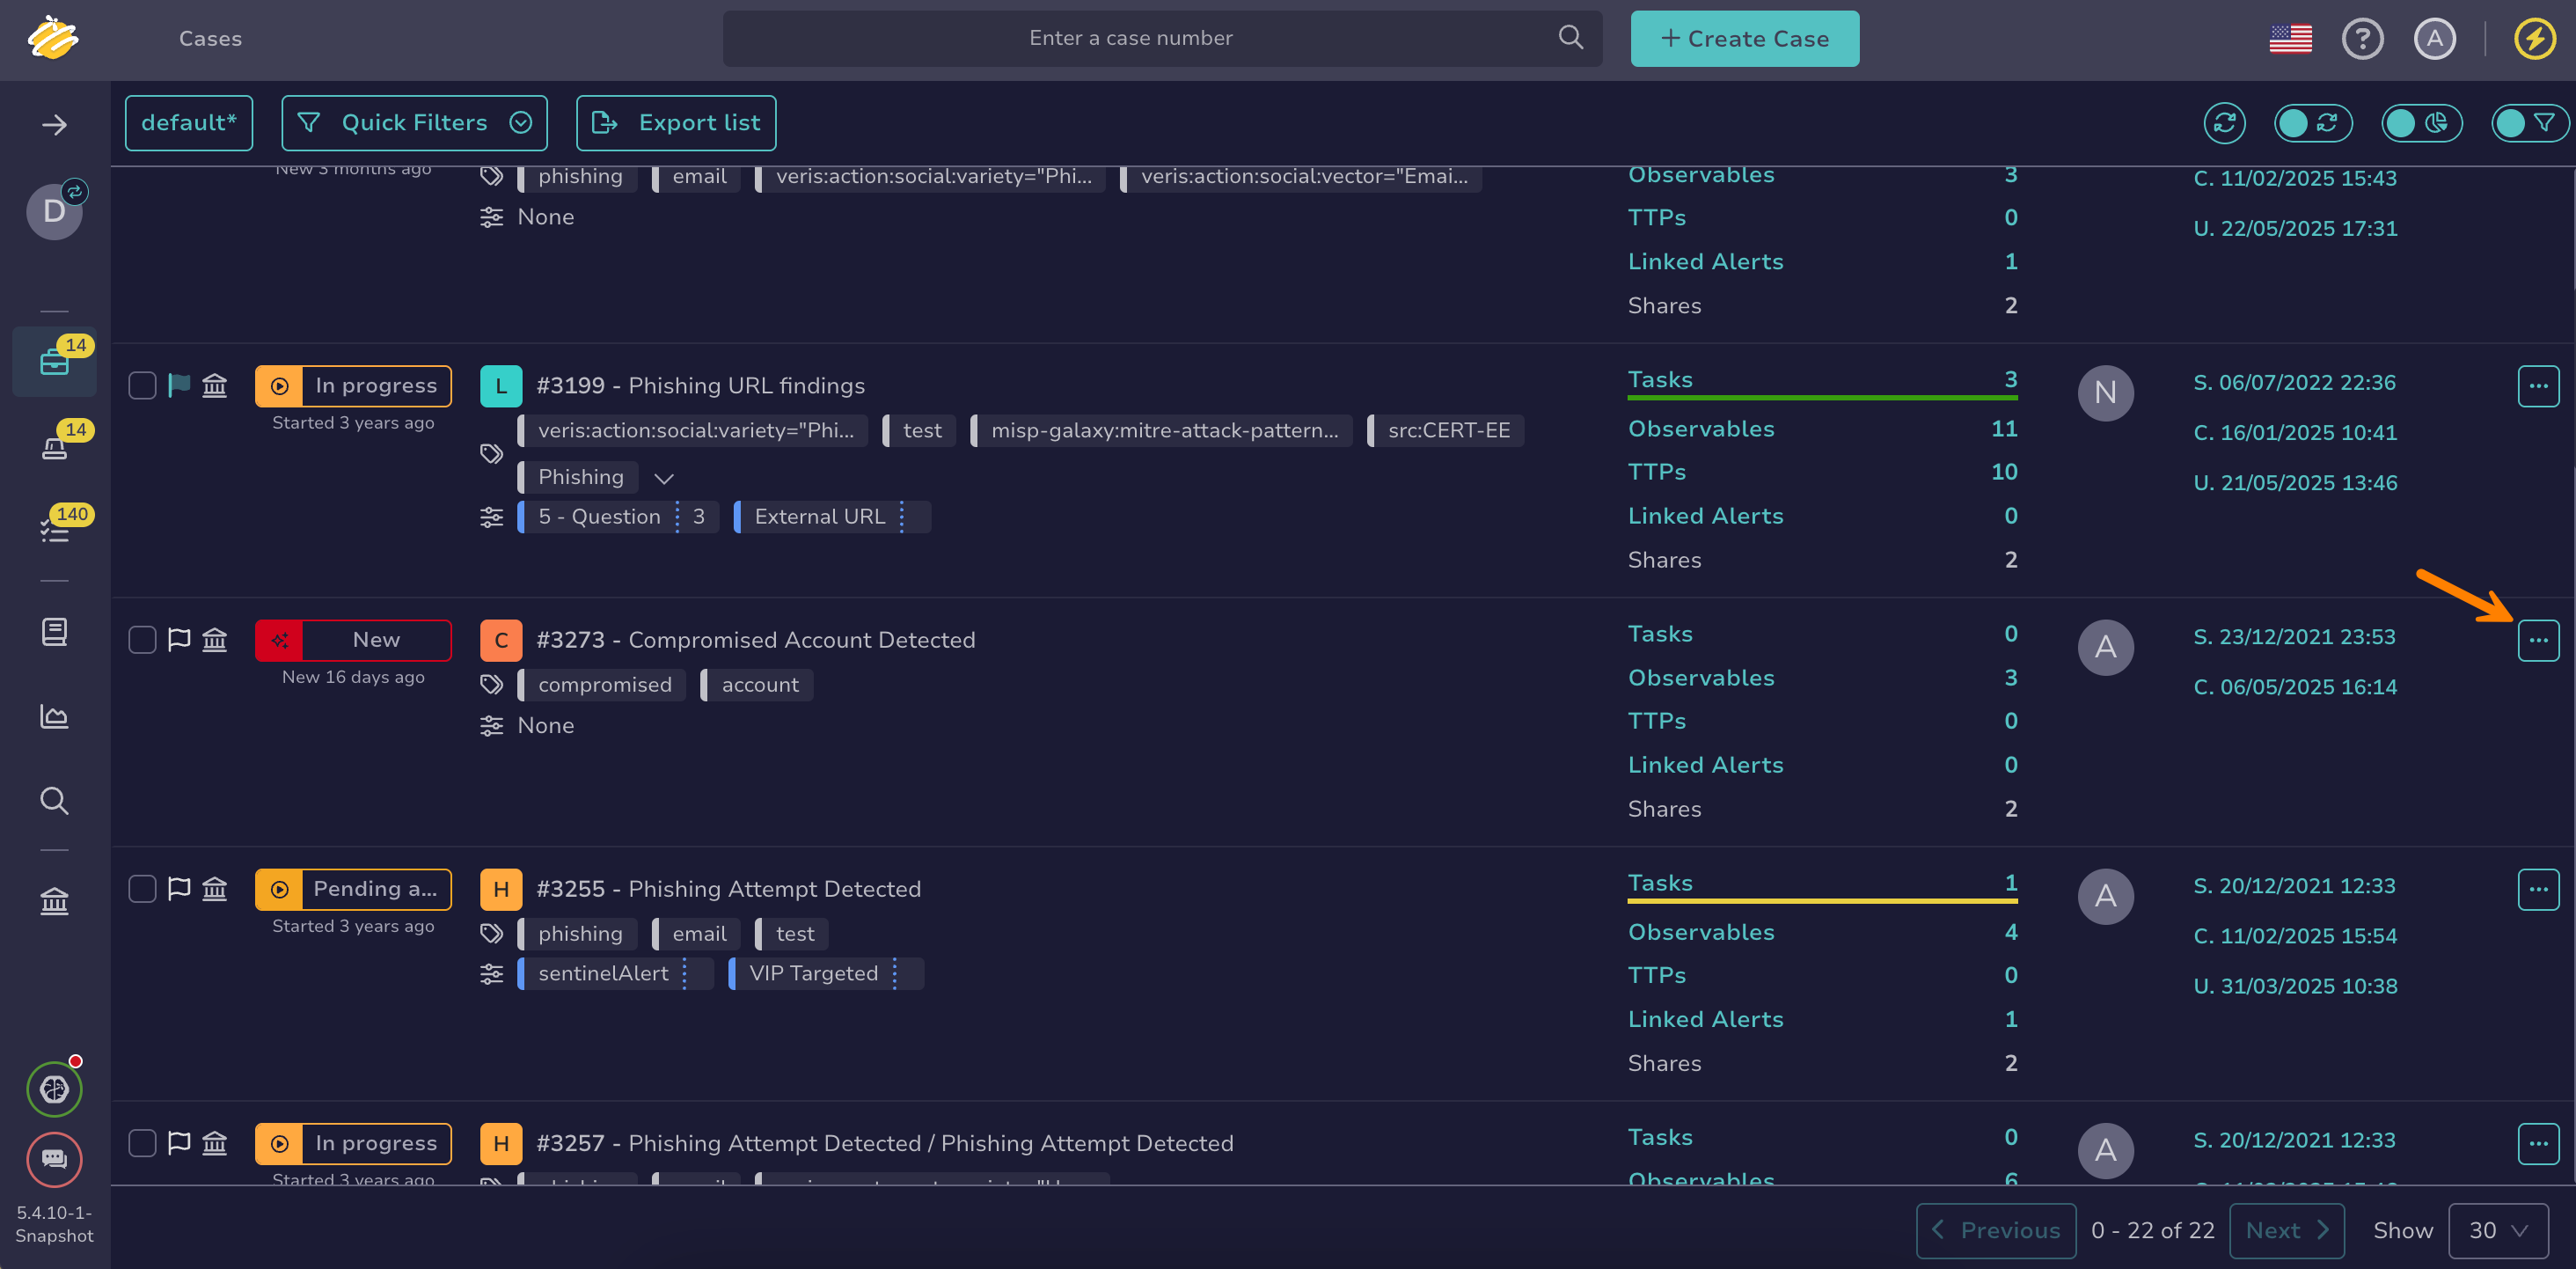Open the default* view button

click(x=188, y=123)
